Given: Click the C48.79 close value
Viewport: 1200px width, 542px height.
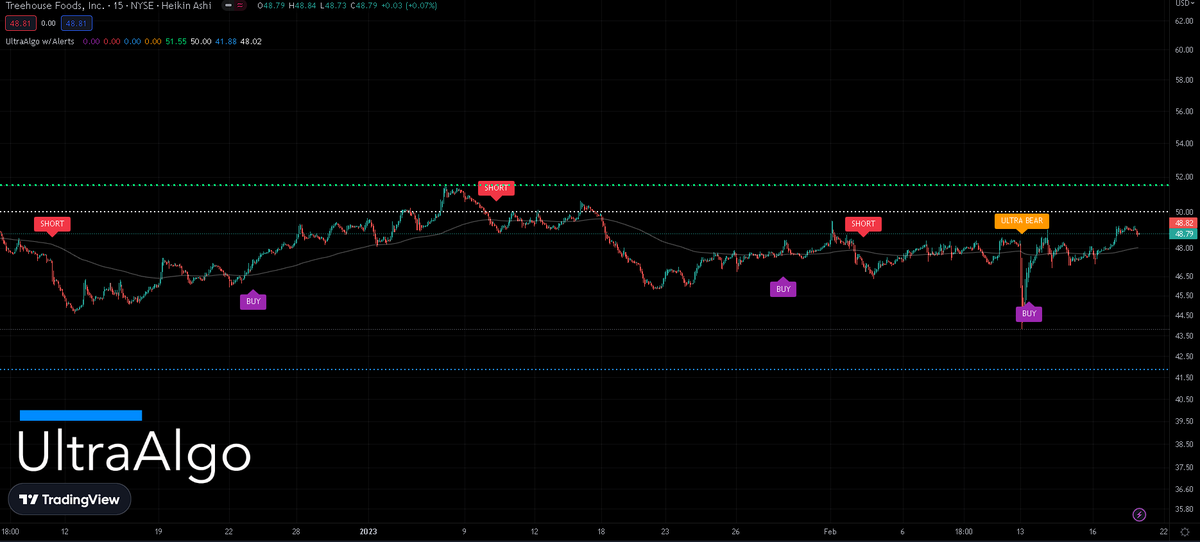Looking at the screenshot, I should tap(364, 6).
